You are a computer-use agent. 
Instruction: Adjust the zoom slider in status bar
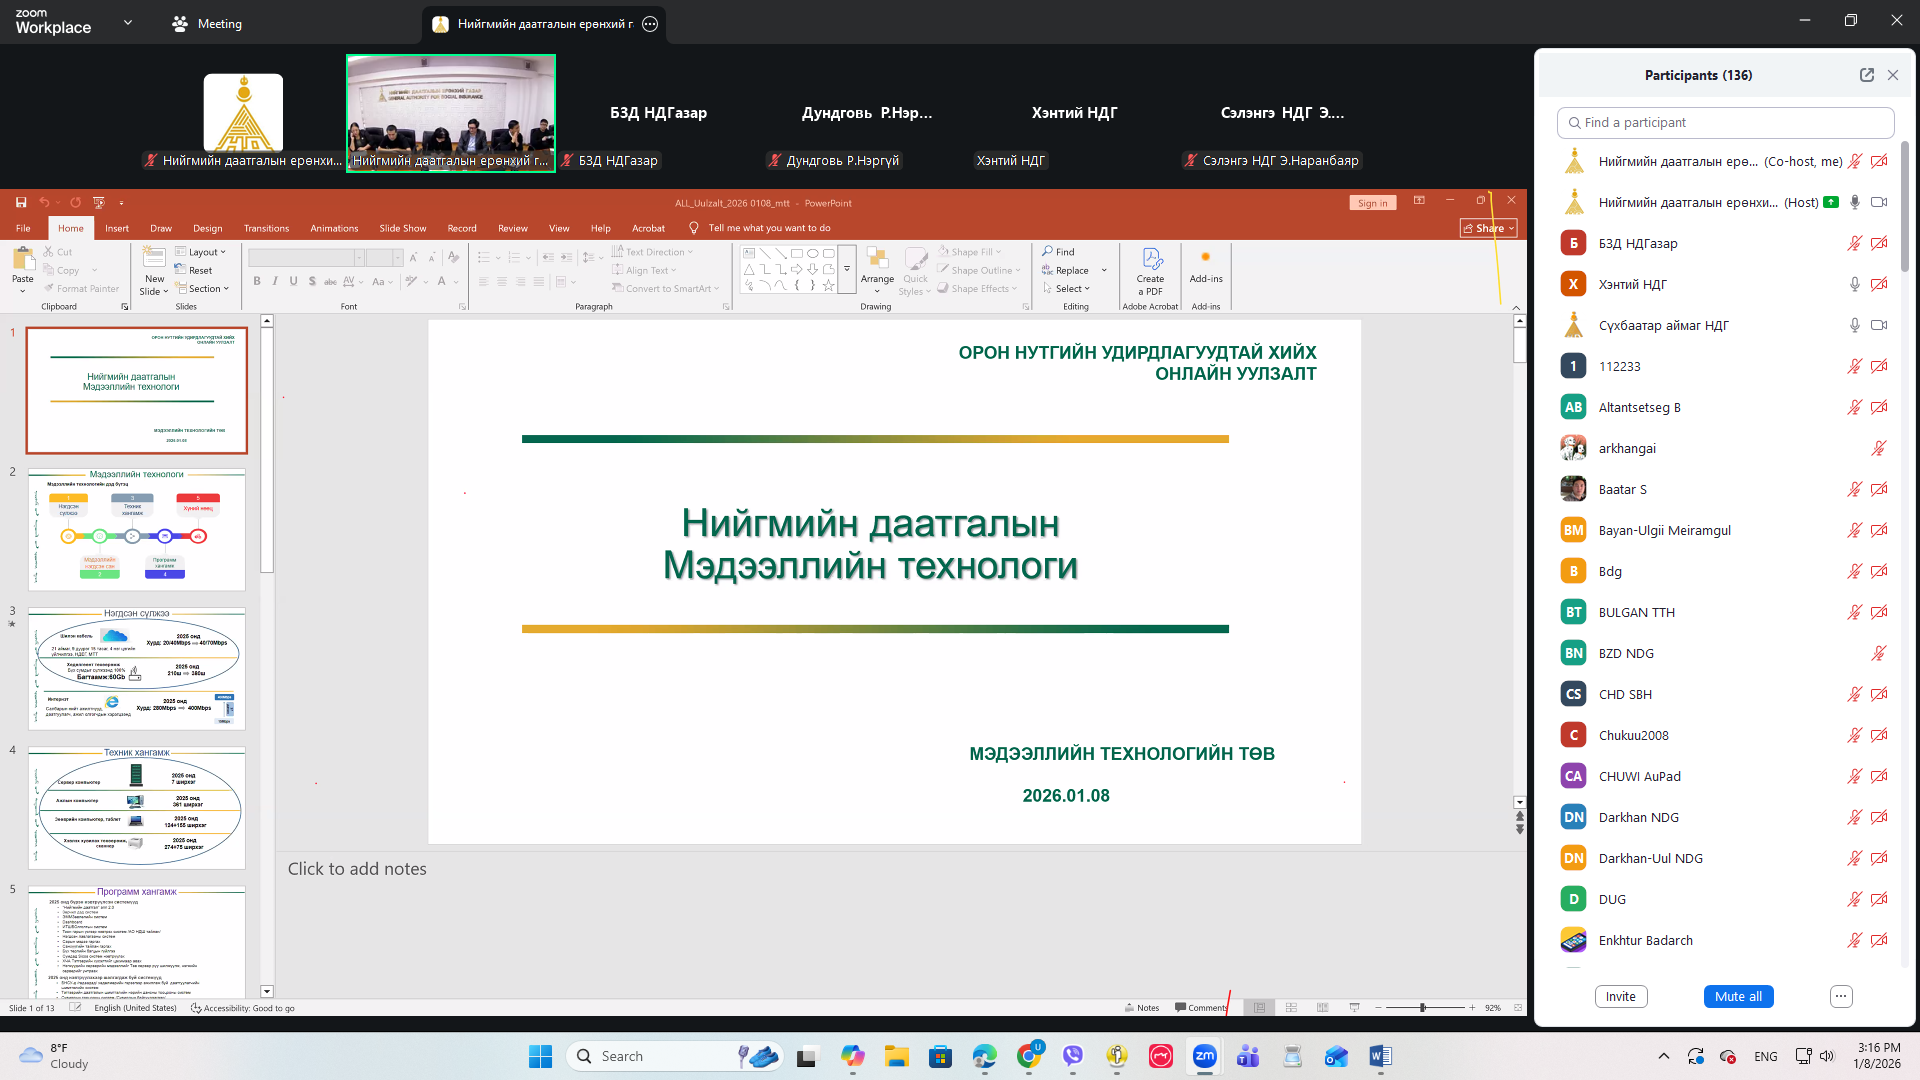point(1423,1008)
